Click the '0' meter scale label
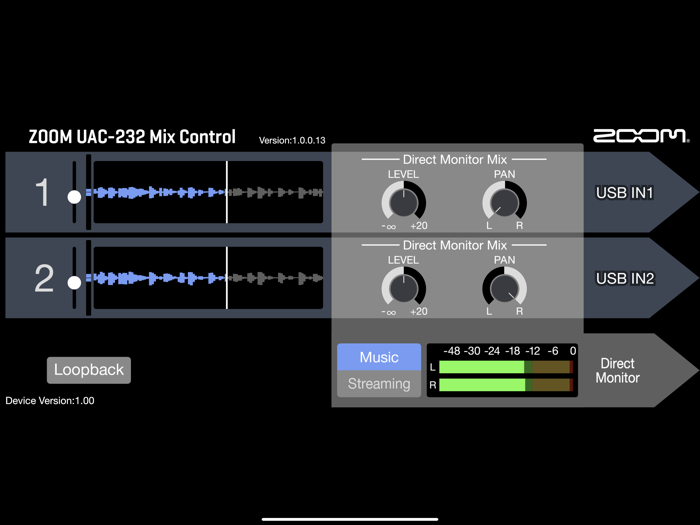This screenshot has height=525, width=700. click(573, 351)
